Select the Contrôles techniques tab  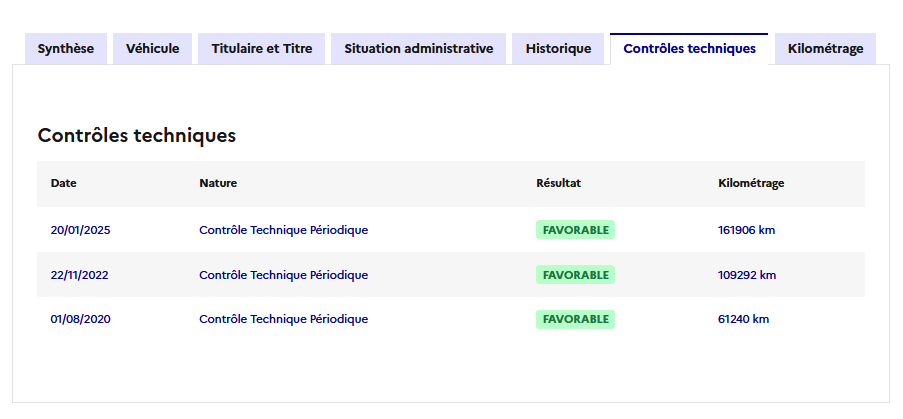coord(689,48)
